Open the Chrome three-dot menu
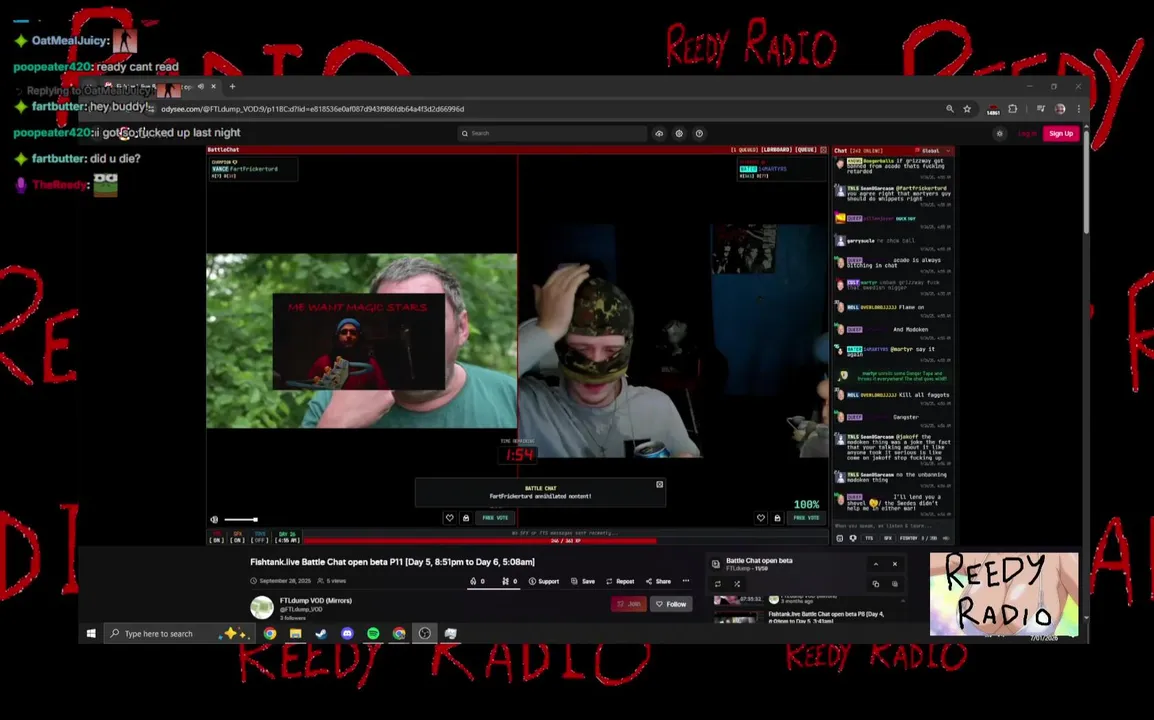The image size is (1154, 720). tap(1079, 109)
